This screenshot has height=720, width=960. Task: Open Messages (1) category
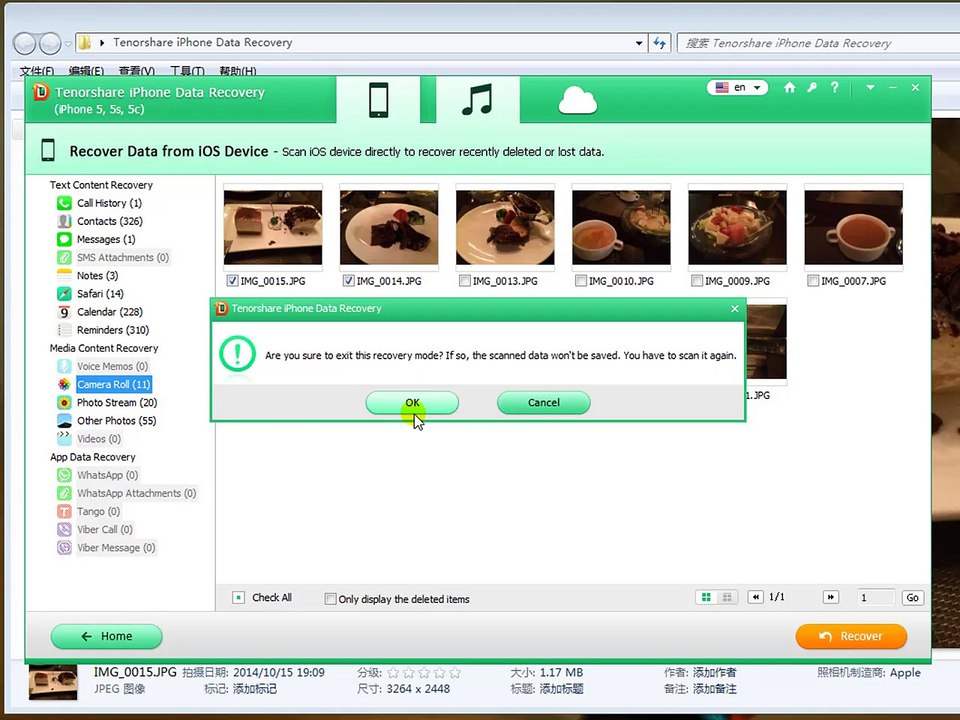[106, 239]
